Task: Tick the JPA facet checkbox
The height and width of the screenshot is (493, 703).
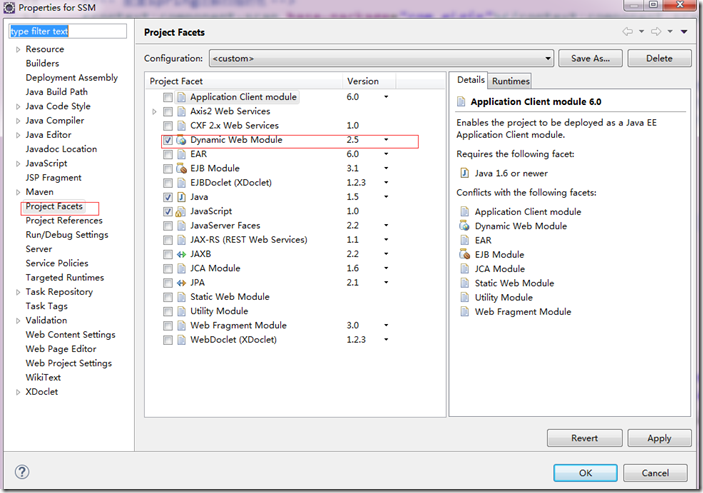Action: (x=167, y=283)
